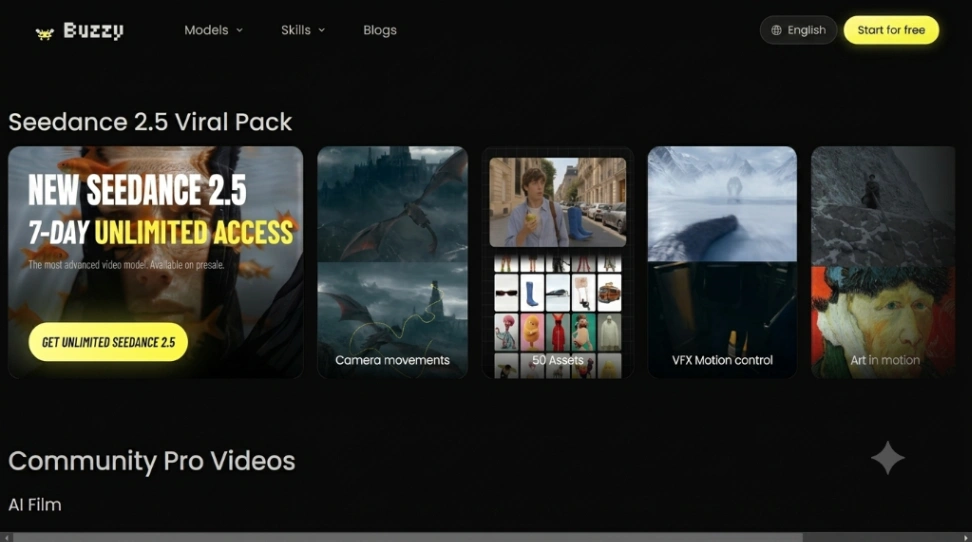Click the '7-Day Unlimited Access' banner text
The height and width of the screenshot is (542, 972).
[161, 233]
